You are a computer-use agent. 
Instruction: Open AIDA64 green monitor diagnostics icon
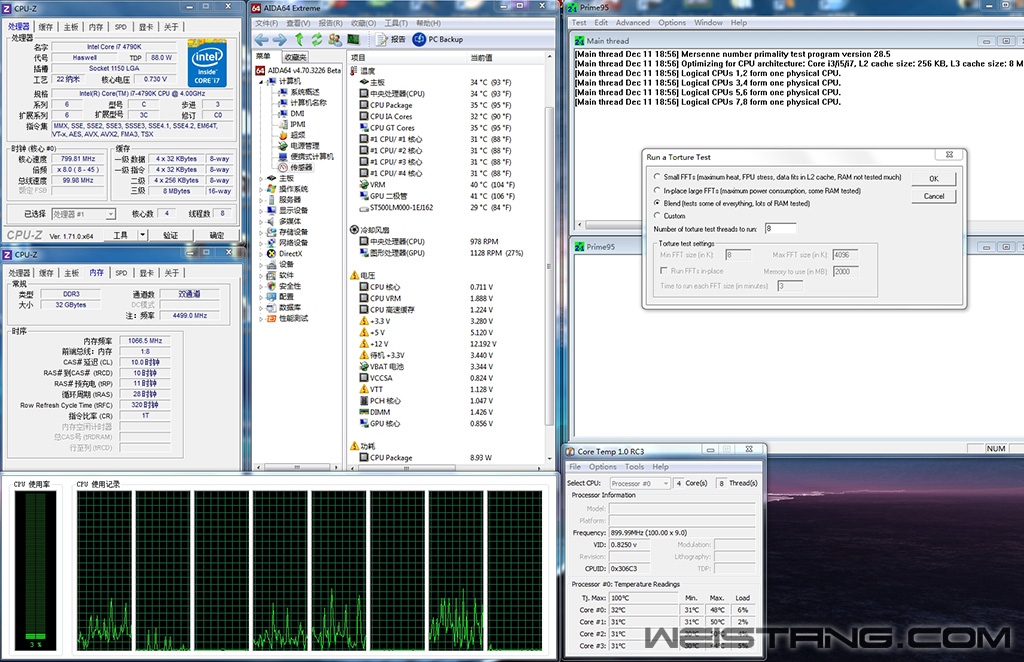[x=353, y=40]
